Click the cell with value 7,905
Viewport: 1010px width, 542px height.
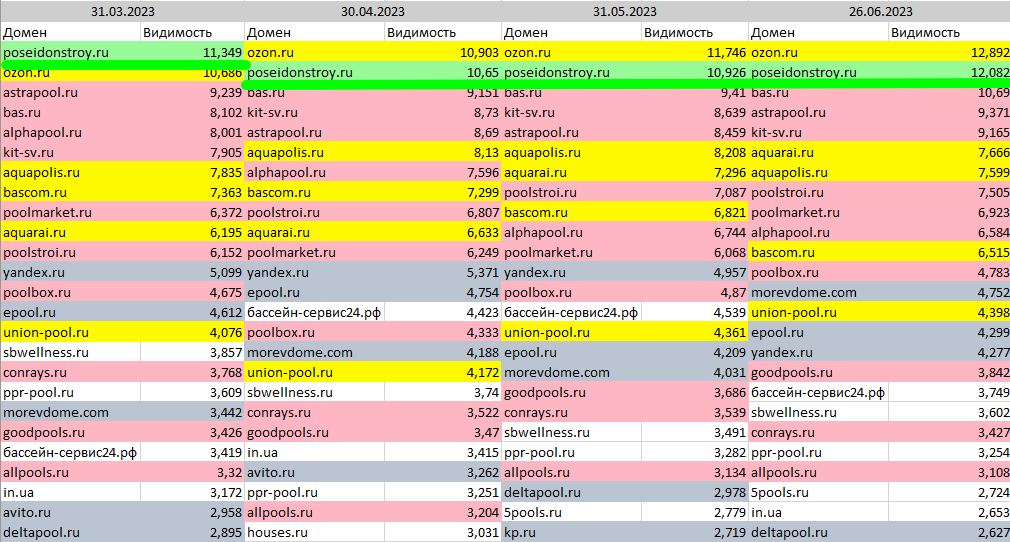192,152
